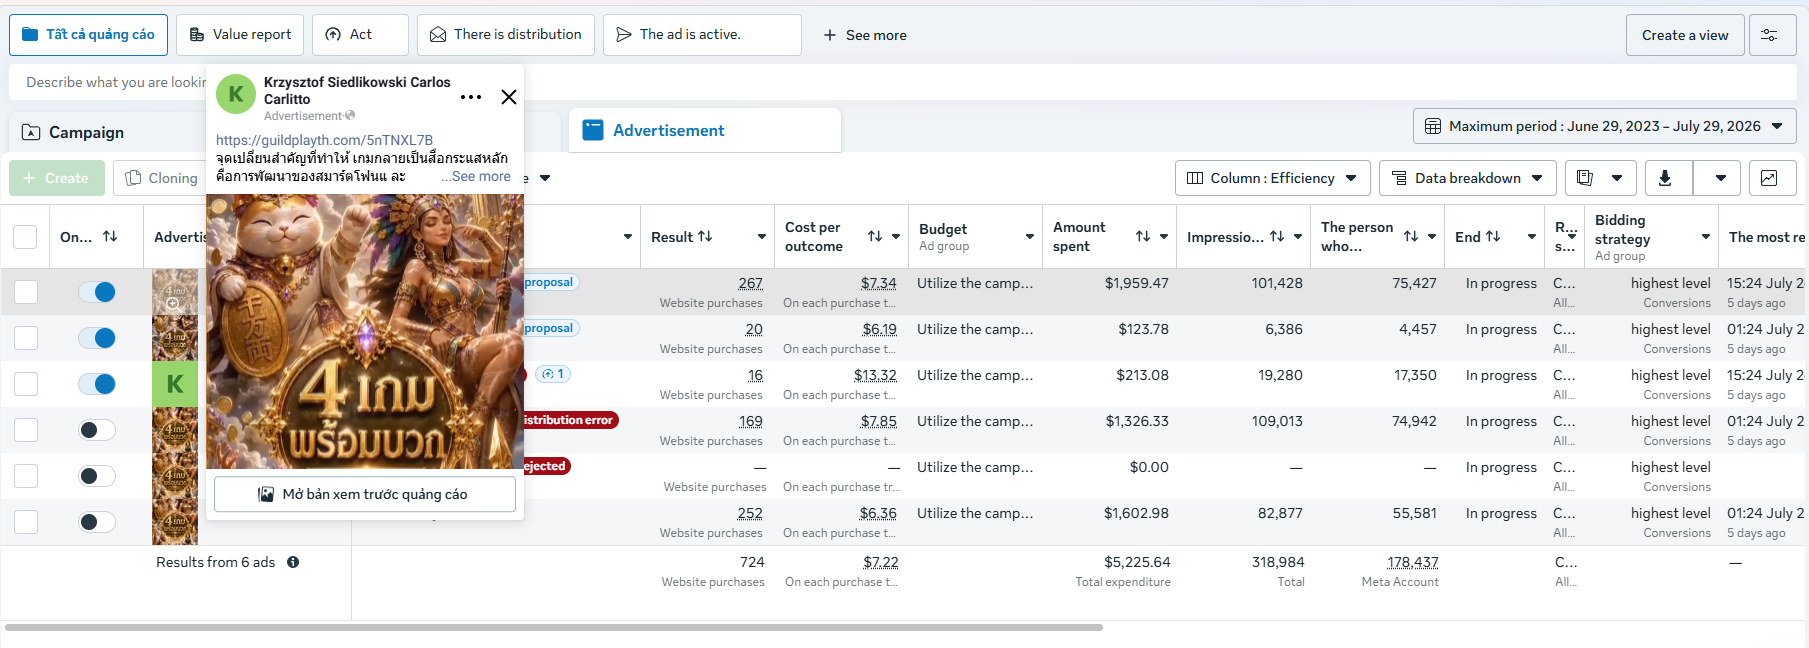Open the chart view icon
This screenshot has width=1809, height=648.
point(1769,178)
